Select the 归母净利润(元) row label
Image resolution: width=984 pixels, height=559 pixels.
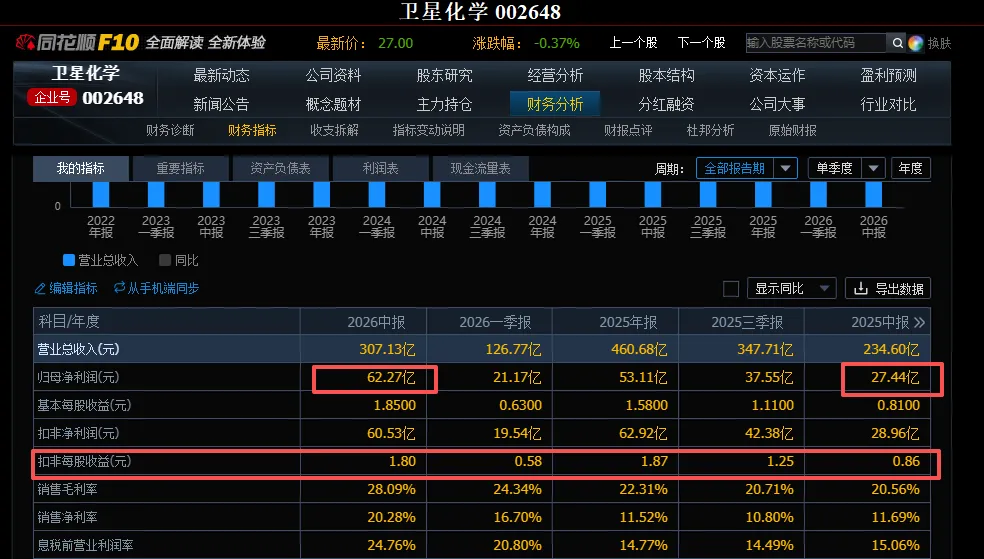tap(78, 377)
